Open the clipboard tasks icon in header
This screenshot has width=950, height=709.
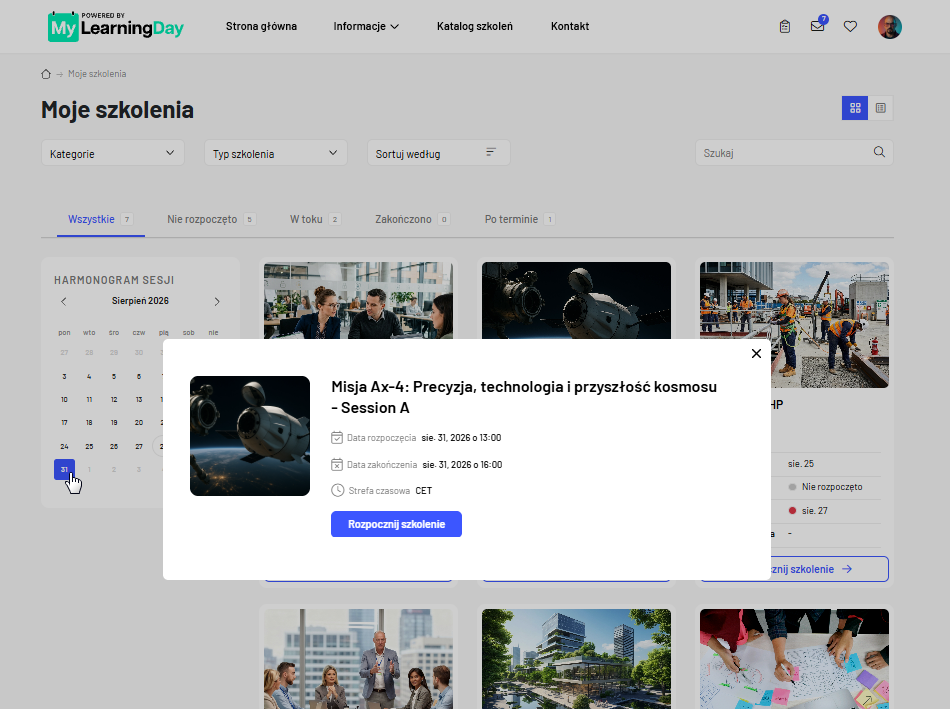tap(785, 27)
